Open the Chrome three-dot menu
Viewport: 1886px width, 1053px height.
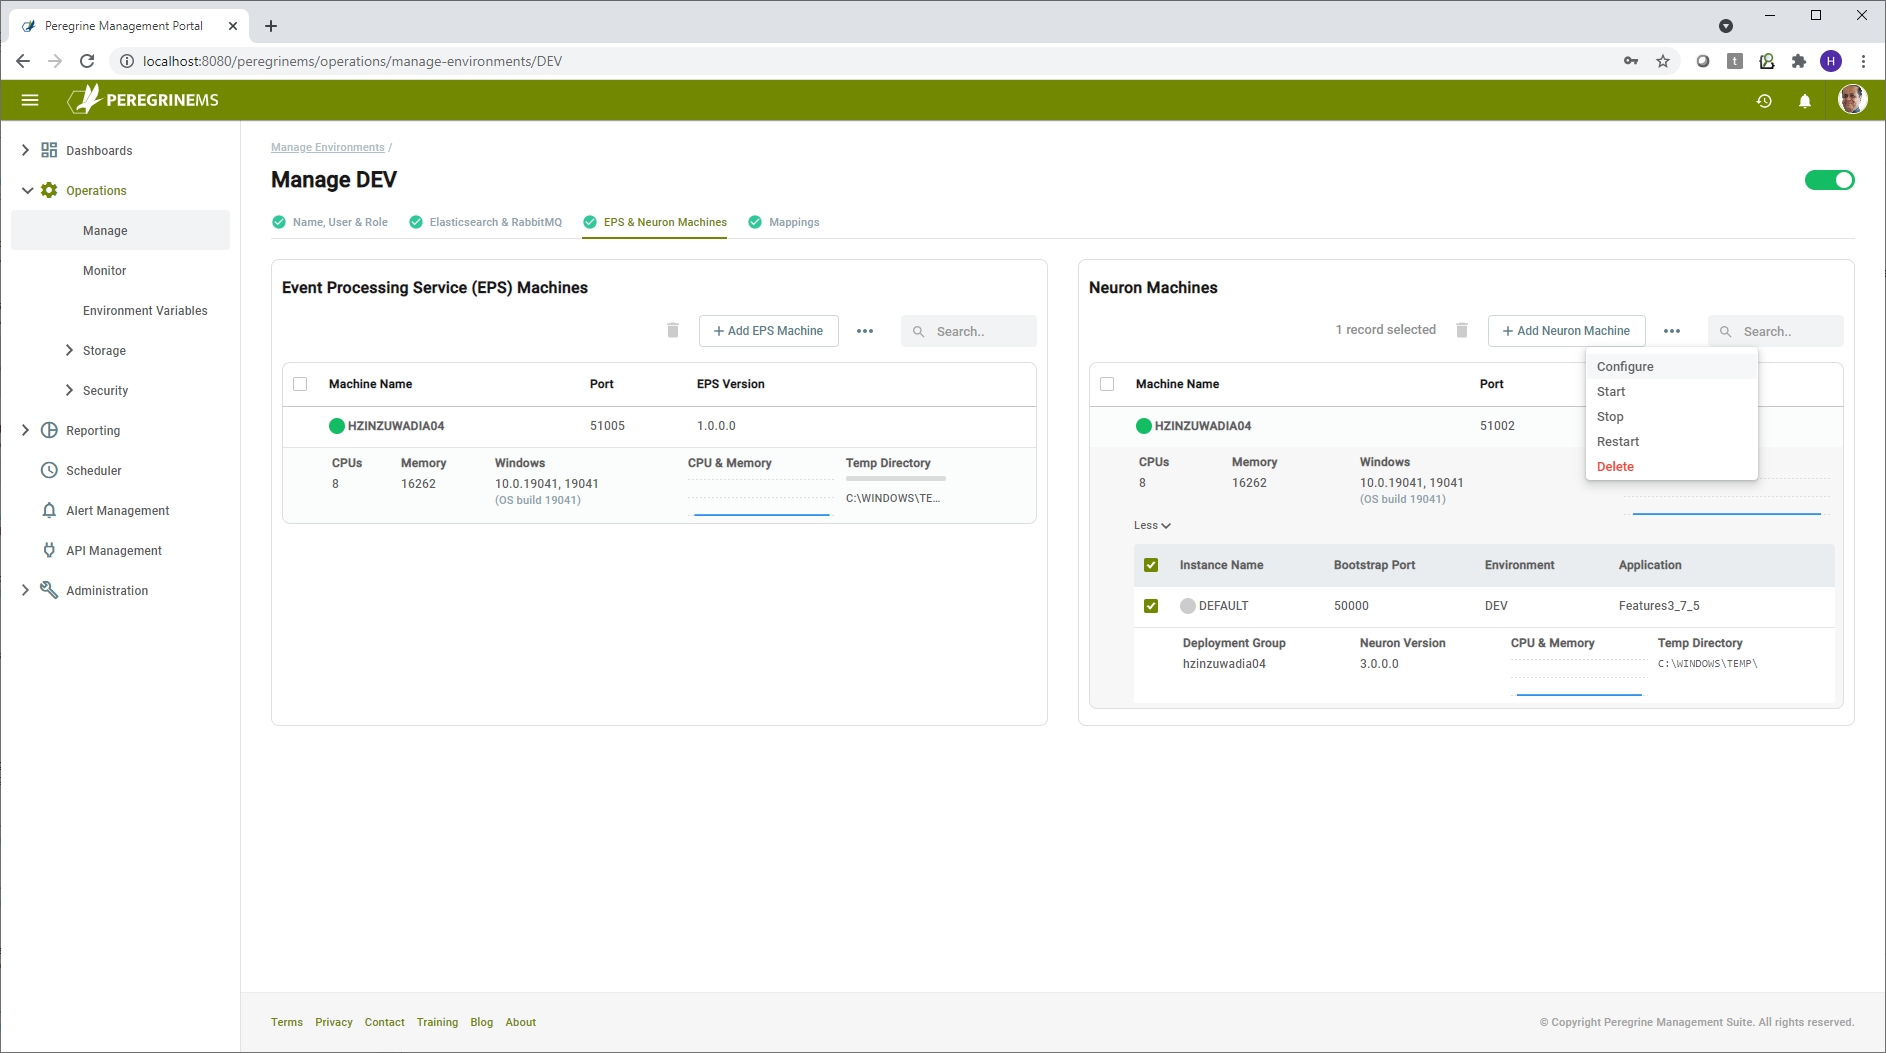click(1863, 61)
